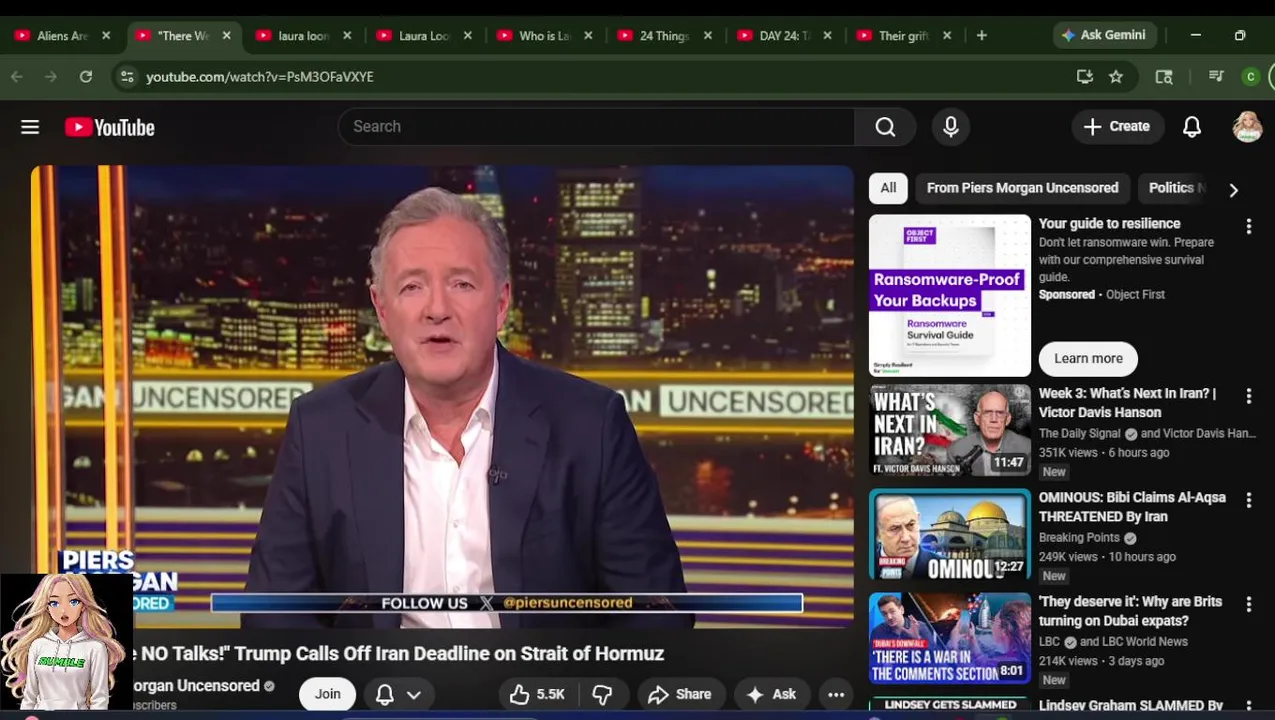Open 'What's Next in Iran?' video thumbnail
This screenshot has width=1275, height=720.
pos(950,430)
